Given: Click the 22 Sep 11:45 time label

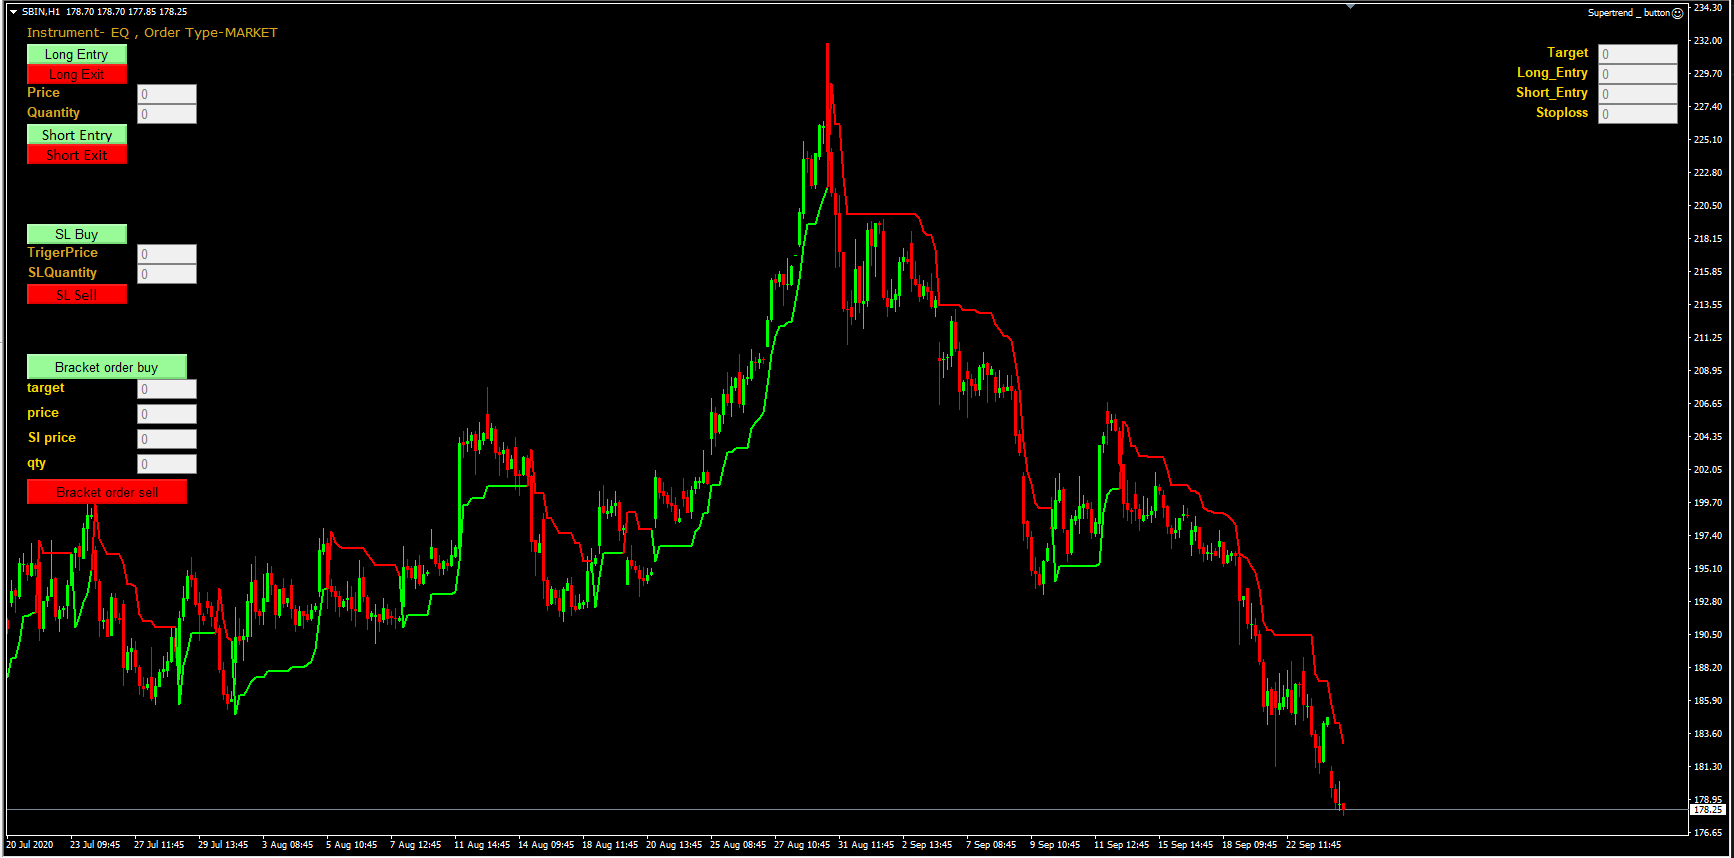Looking at the screenshot, I should 1313,845.
